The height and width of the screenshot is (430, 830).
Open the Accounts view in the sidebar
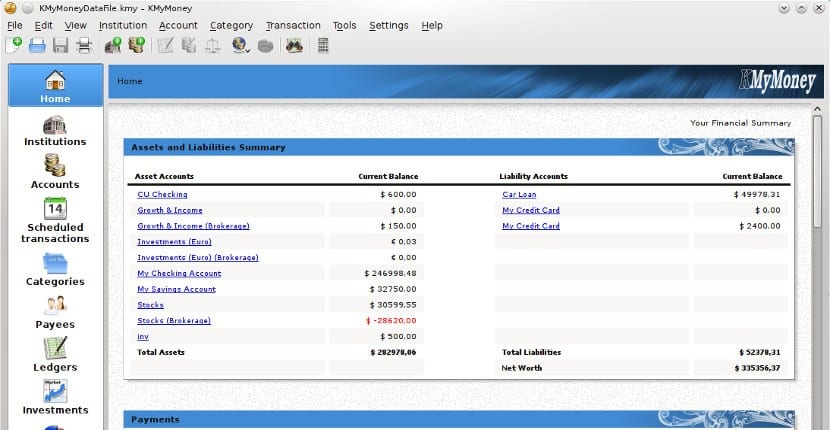coord(55,172)
